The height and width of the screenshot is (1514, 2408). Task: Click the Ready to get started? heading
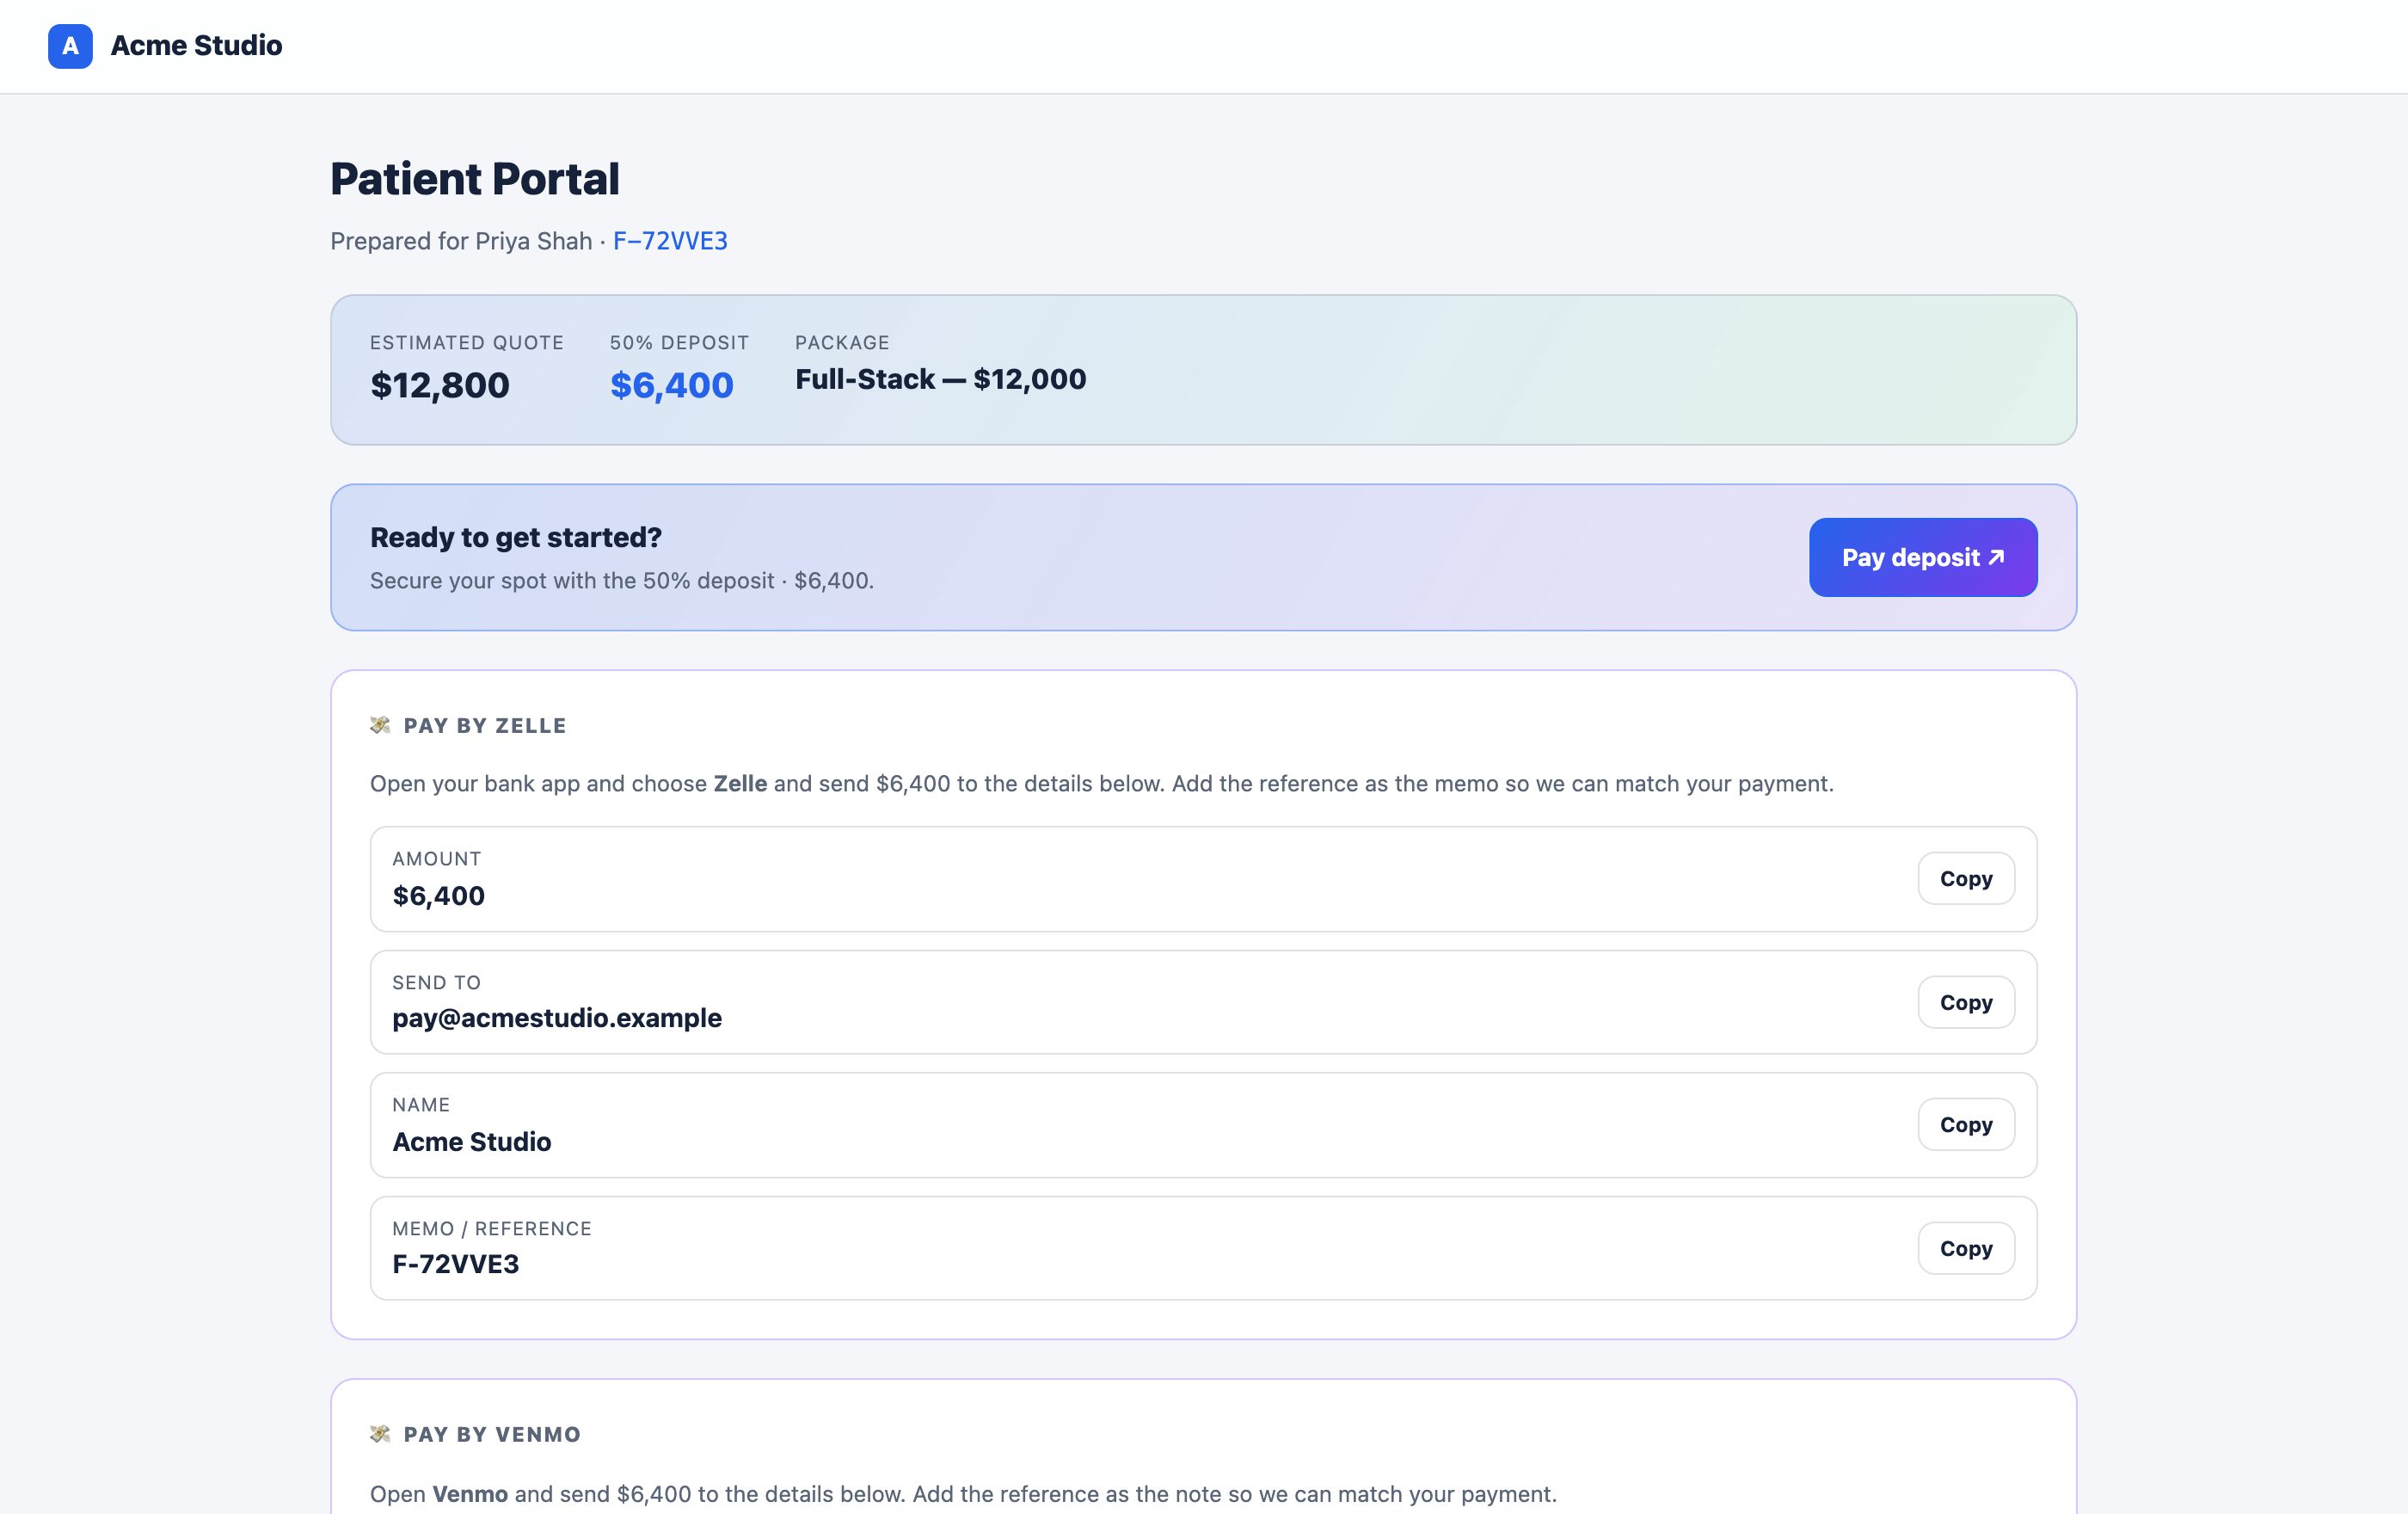tap(516, 537)
